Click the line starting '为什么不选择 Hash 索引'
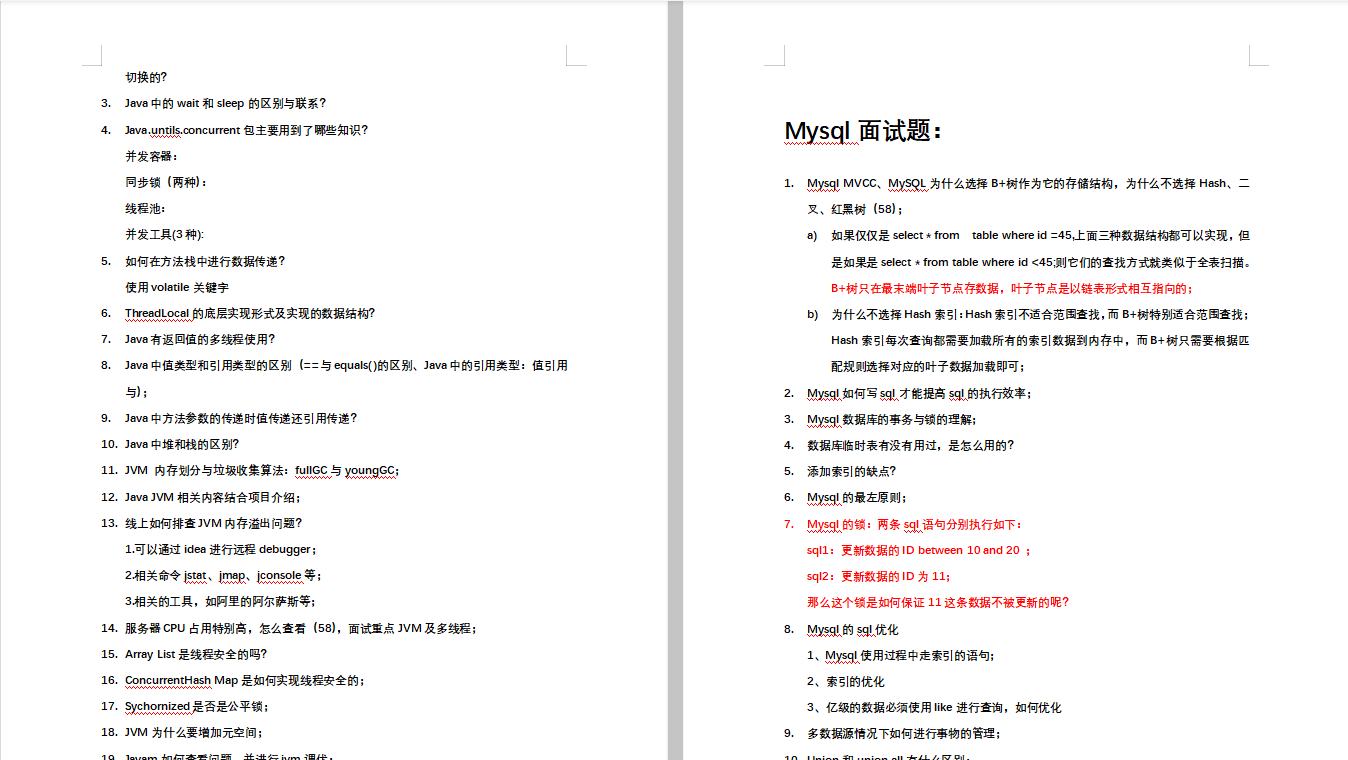Viewport: 1348px width, 760px height. (x=1040, y=314)
